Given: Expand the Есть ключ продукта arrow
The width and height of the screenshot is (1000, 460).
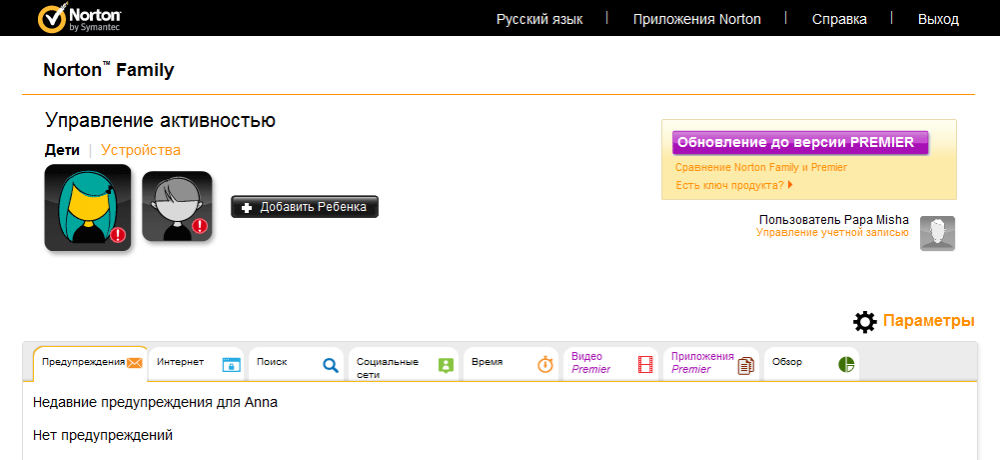Looking at the screenshot, I should click(x=790, y=186).
